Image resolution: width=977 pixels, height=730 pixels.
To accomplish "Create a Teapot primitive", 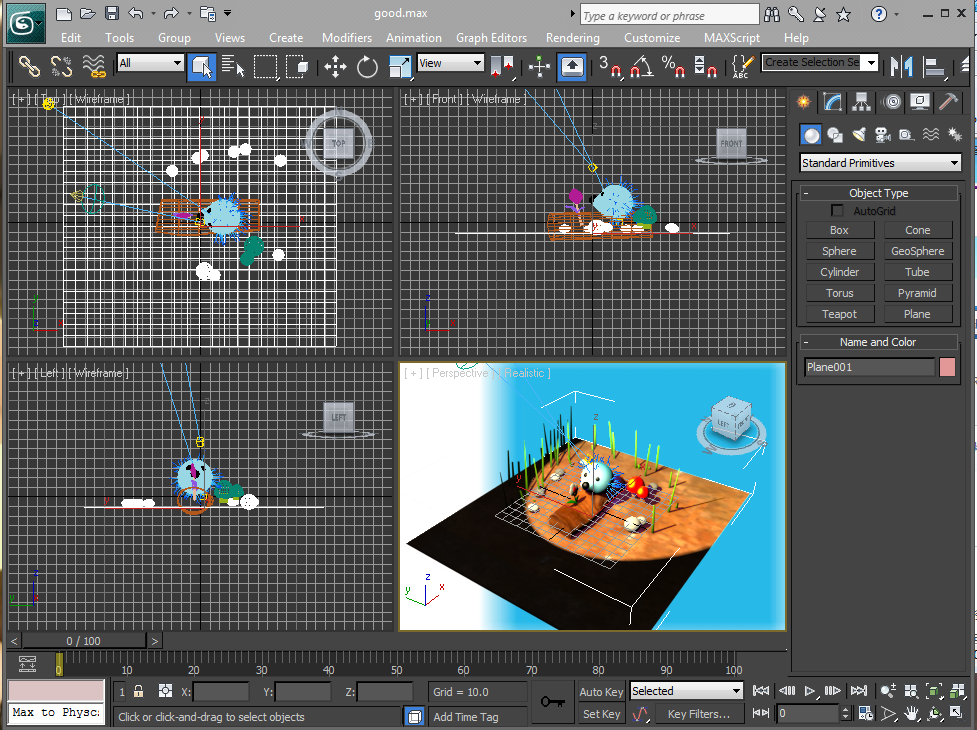I will [839, 314].
